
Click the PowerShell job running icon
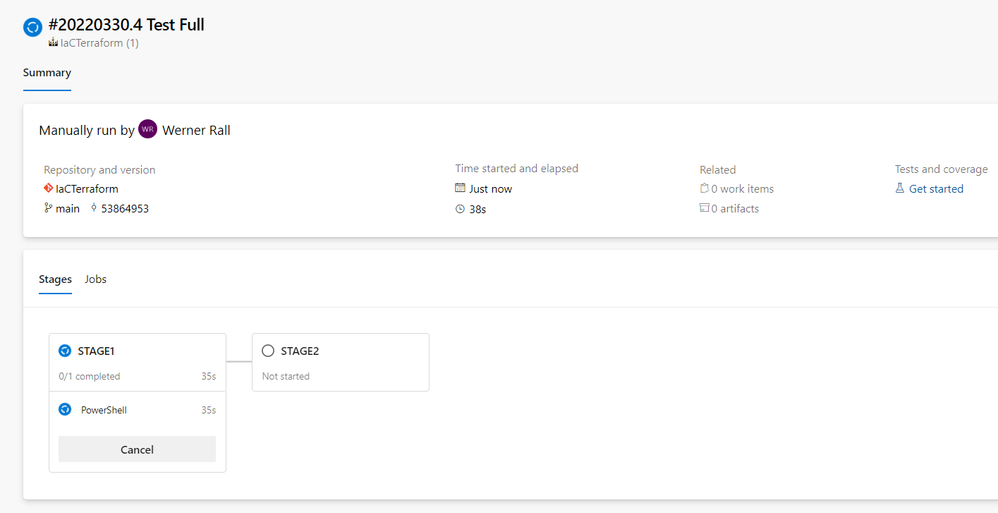pos(65,409)
